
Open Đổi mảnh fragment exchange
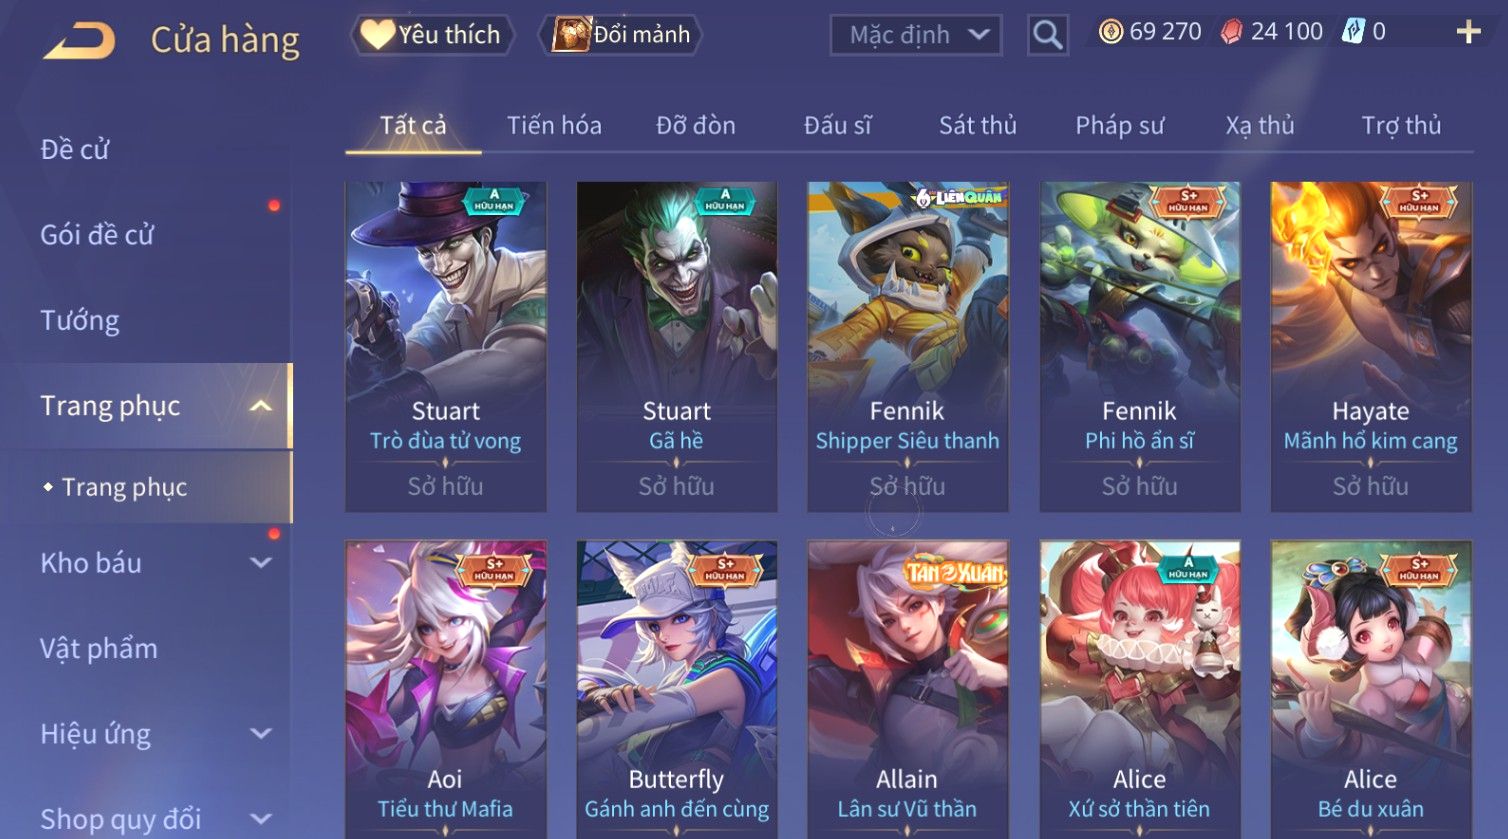tap(622, 35)
